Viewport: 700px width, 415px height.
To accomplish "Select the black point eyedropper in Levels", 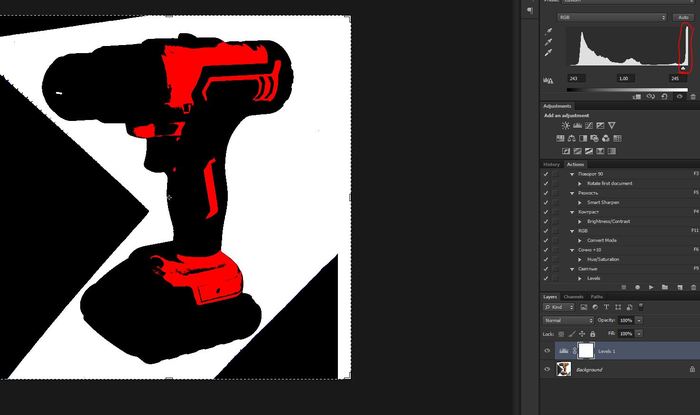I will tap(548, 32).
